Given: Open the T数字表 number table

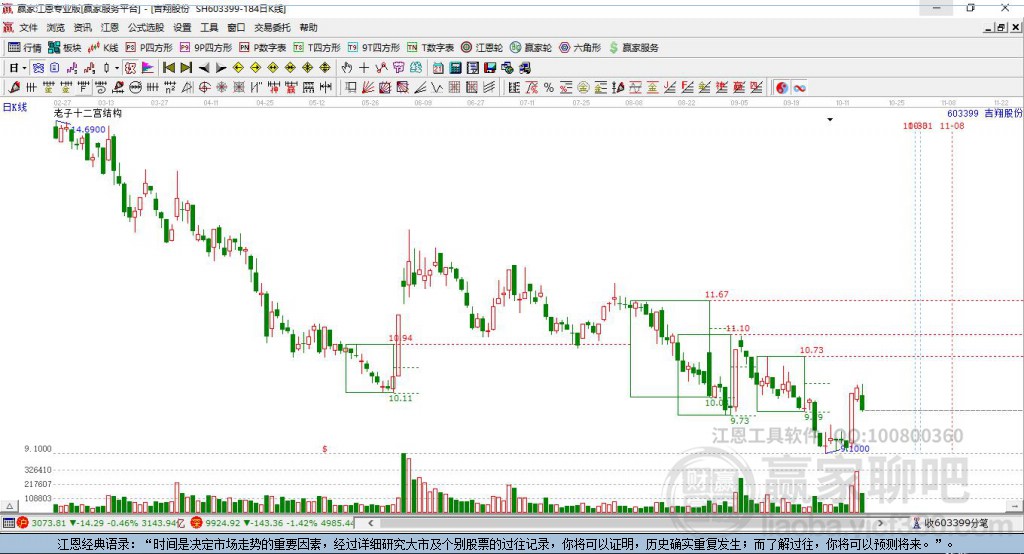Looking at the screenshot, I should coord(430,48).
